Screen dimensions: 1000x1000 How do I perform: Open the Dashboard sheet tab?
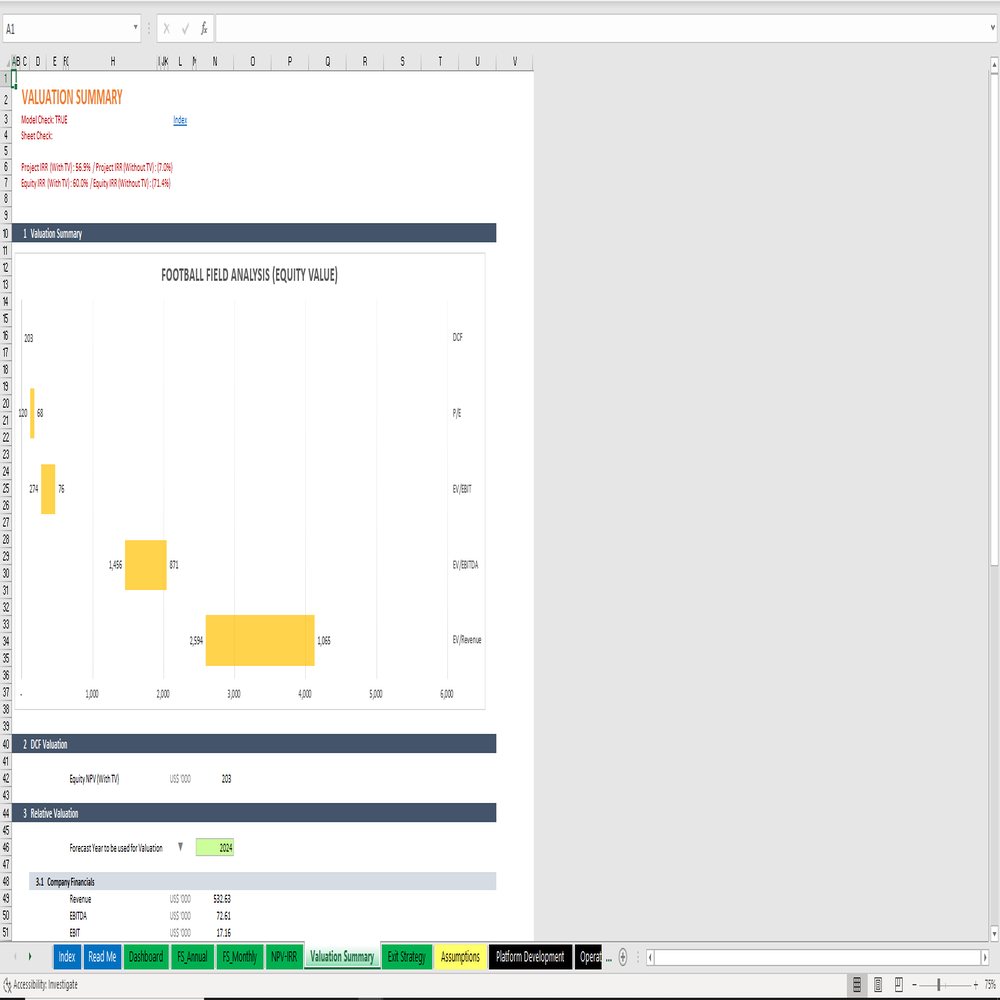tap(145, 957)
